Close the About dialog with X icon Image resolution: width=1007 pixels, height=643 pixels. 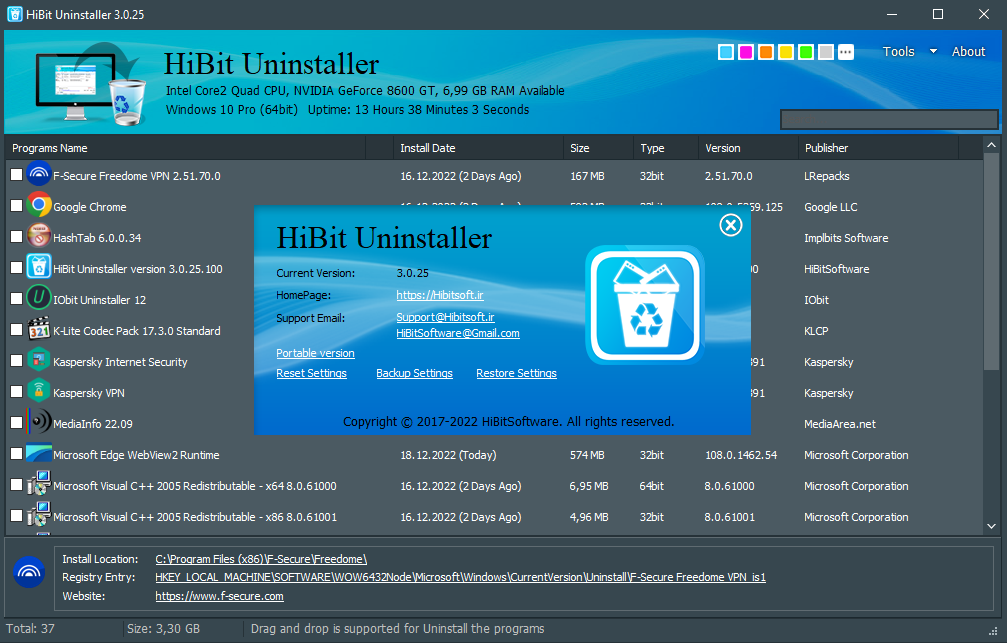point(730,225)
